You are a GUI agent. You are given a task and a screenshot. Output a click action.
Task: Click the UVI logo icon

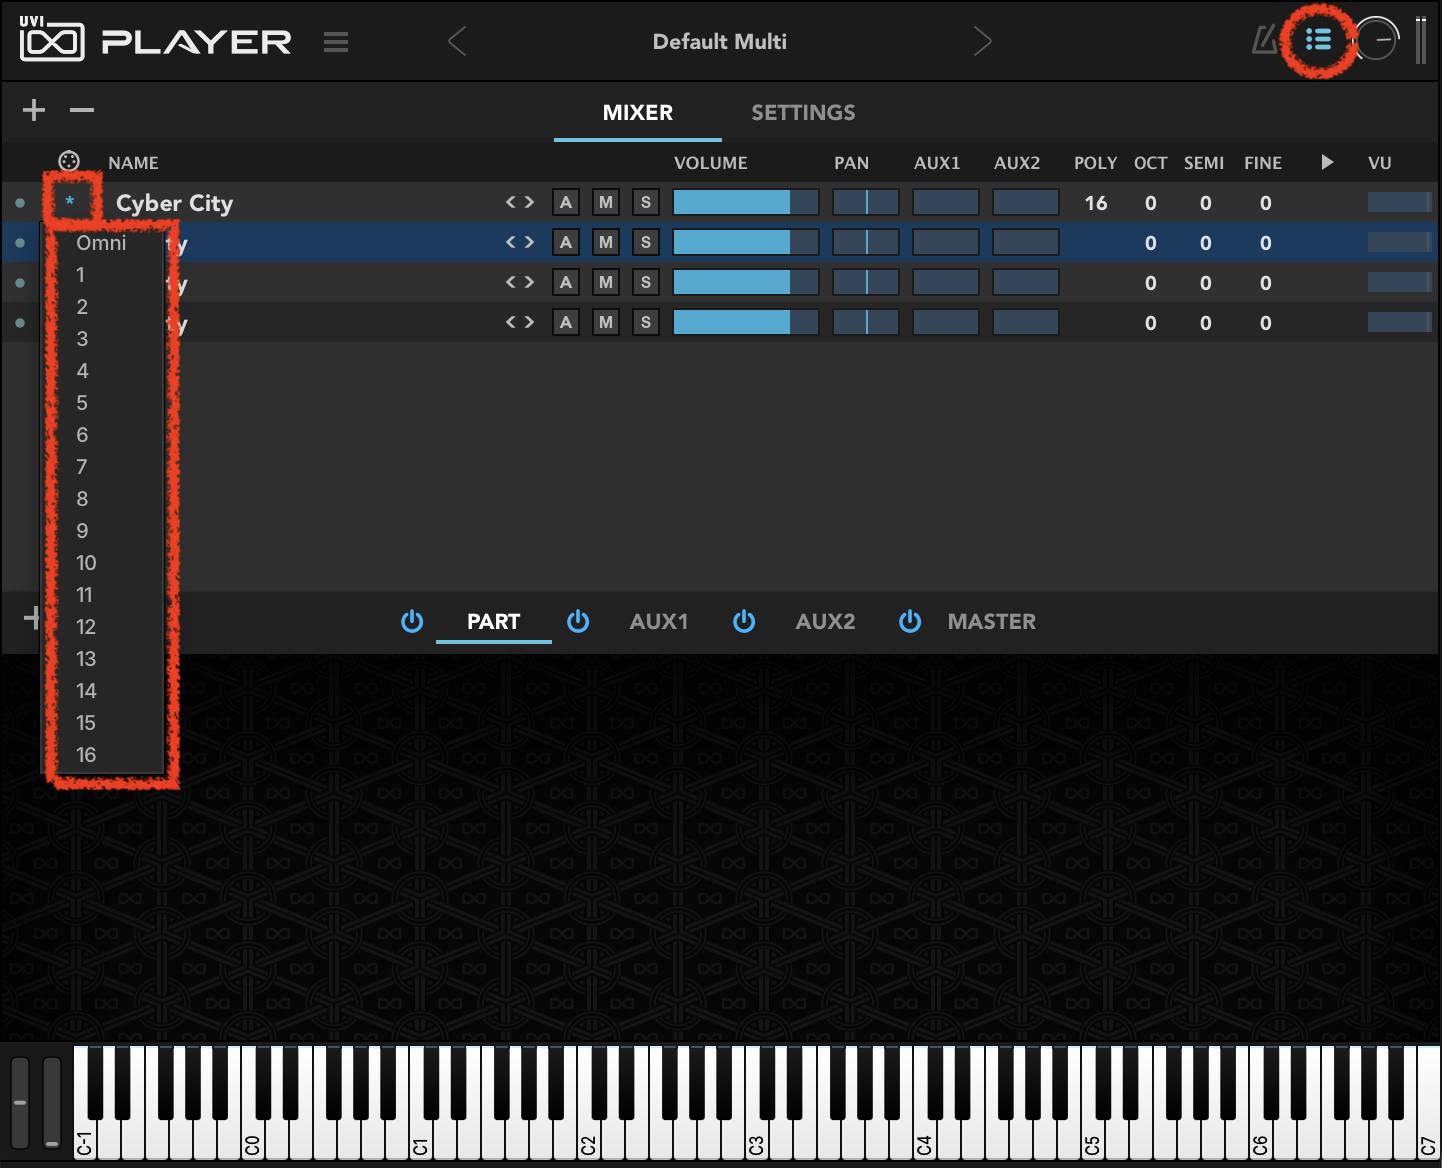click(x=52, y=40)
